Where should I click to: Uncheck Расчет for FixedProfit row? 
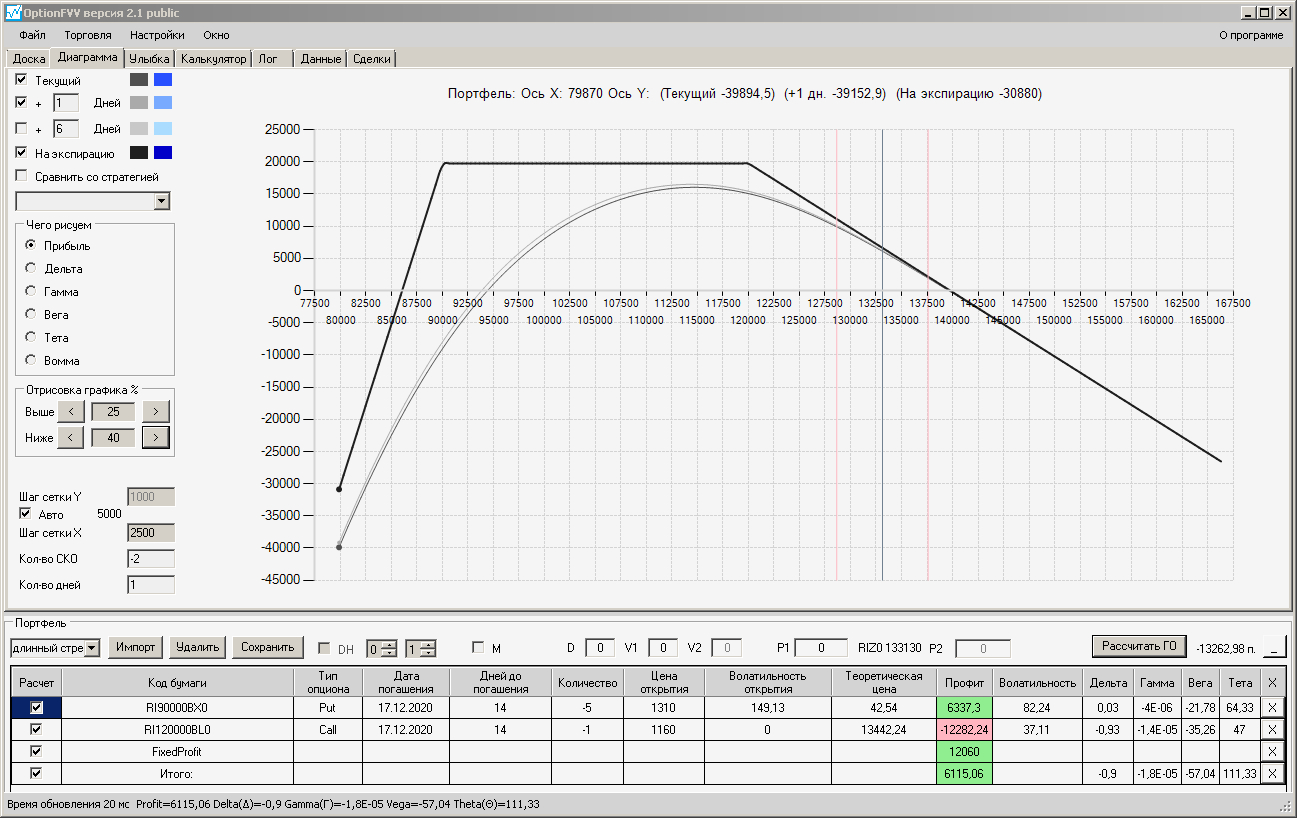pyautogui.click(x=37, y=751)
